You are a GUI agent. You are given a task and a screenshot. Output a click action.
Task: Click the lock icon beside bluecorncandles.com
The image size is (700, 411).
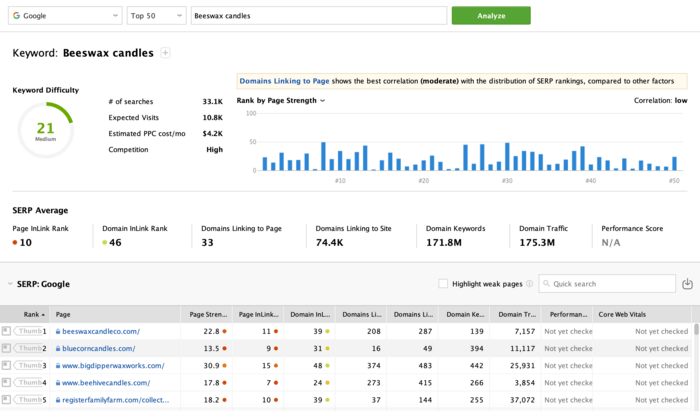[58, 349]
